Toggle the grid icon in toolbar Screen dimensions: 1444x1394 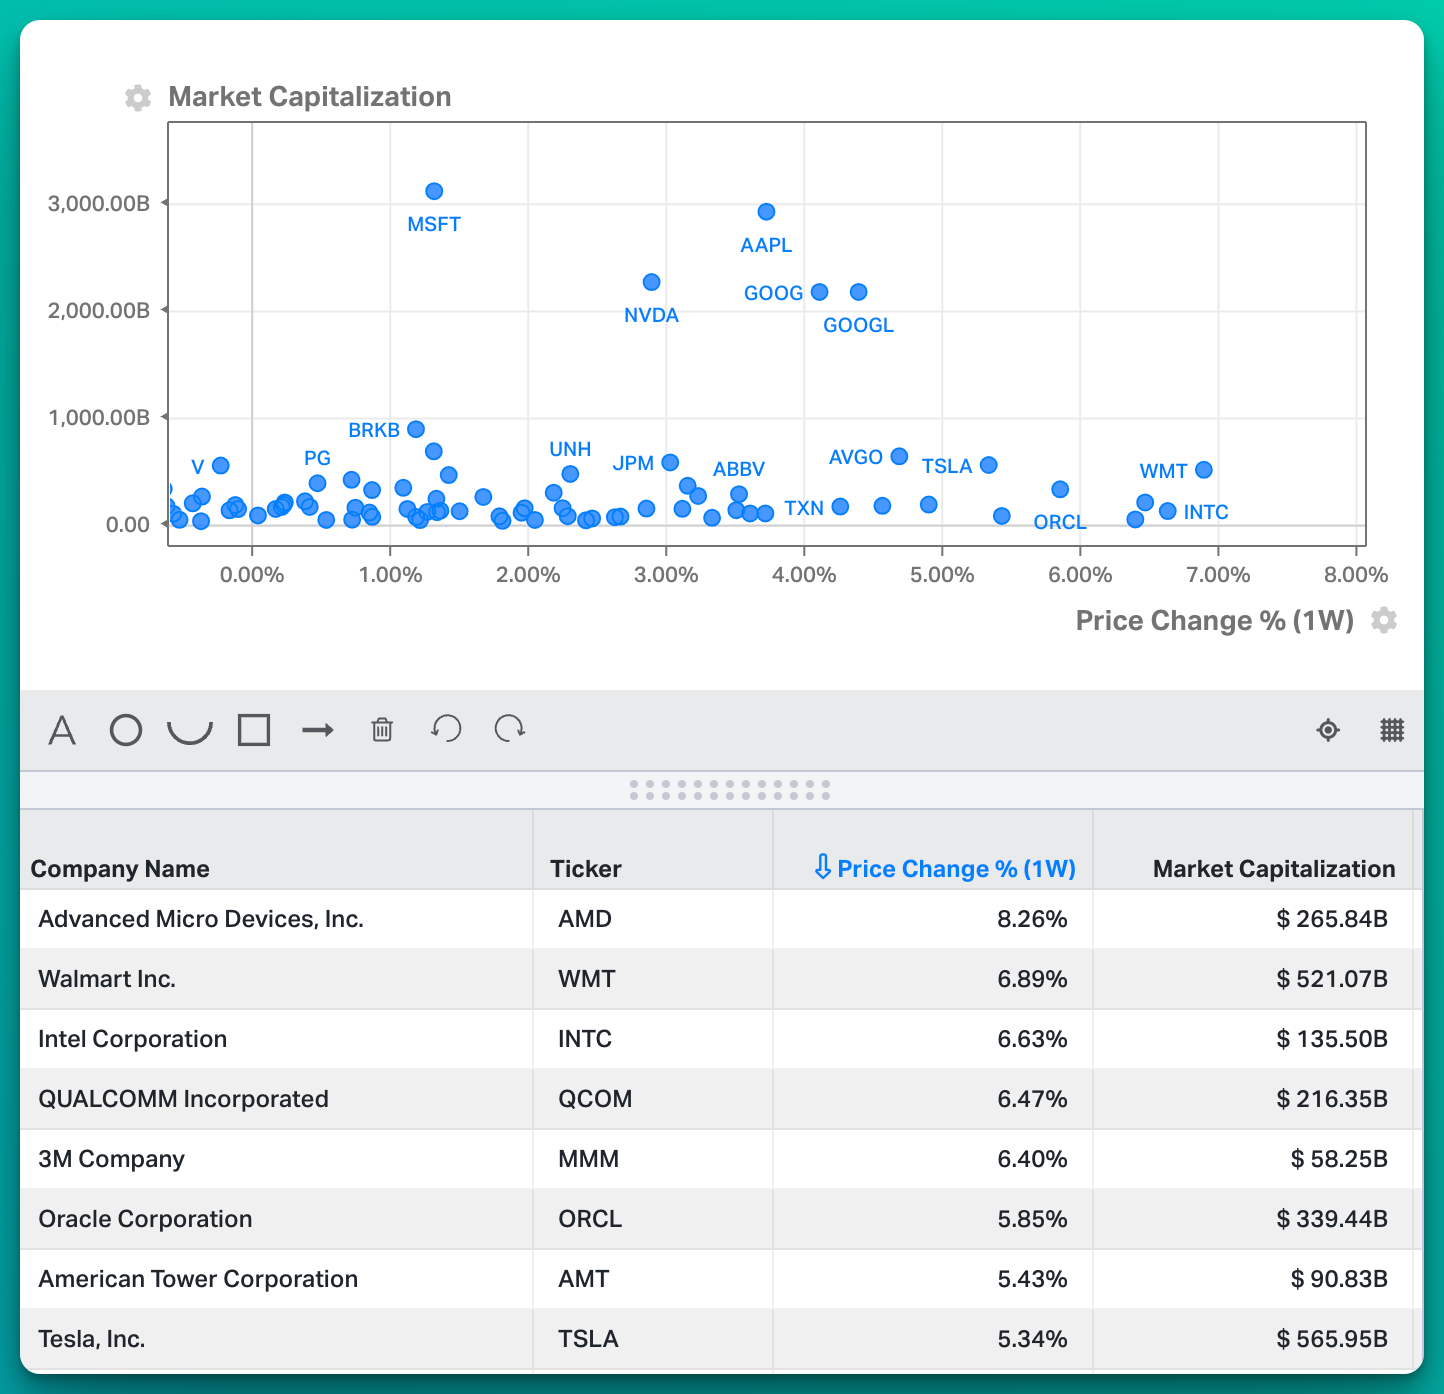(x=1392, y=730)
